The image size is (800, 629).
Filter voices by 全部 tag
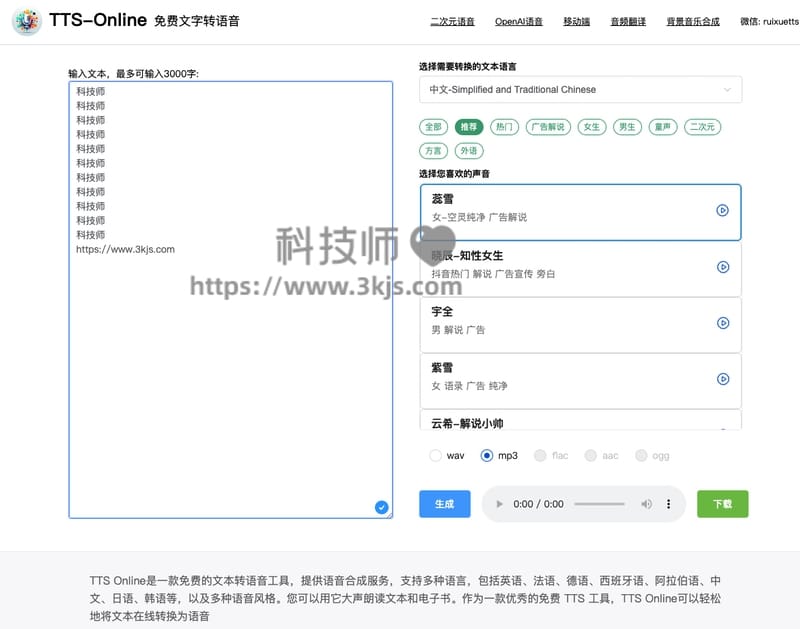click(x=433, y=127)
